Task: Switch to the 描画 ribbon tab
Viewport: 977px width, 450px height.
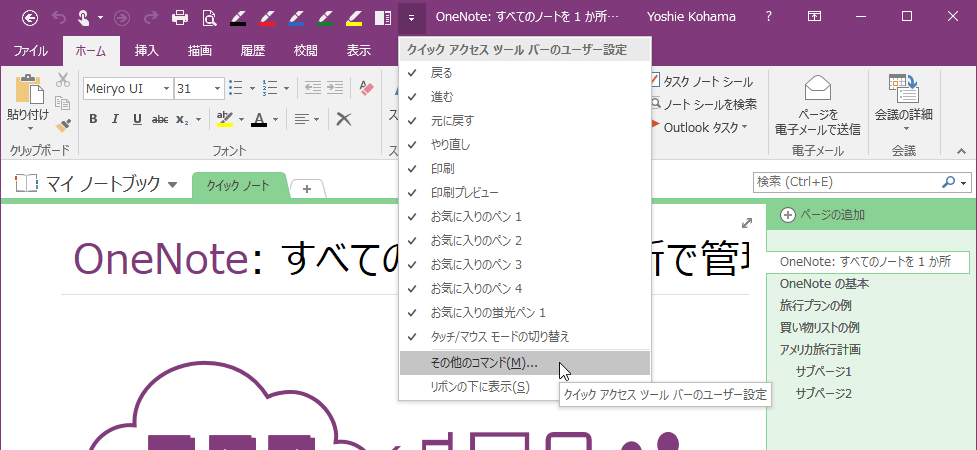Action: pos(200,52)
